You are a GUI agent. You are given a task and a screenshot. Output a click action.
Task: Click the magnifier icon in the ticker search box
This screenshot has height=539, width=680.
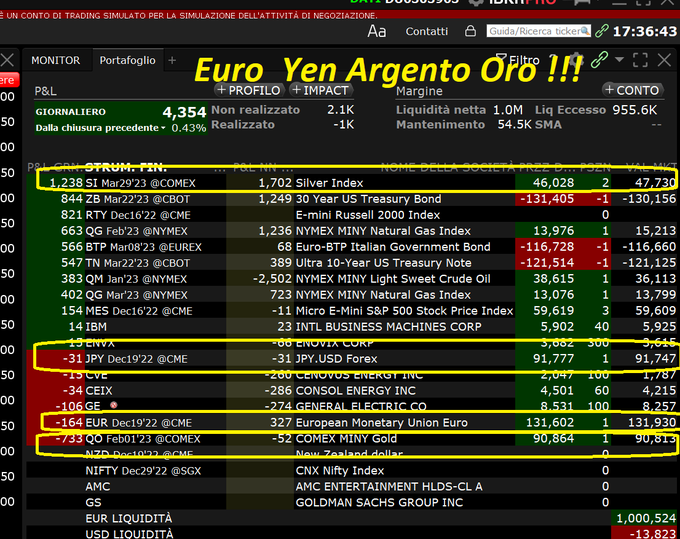coord(585,31)
